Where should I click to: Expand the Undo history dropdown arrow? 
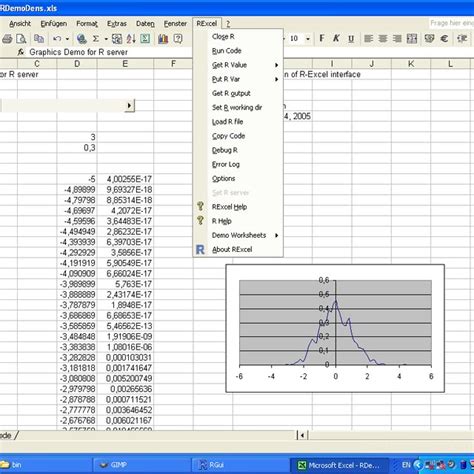coord(67,39)
